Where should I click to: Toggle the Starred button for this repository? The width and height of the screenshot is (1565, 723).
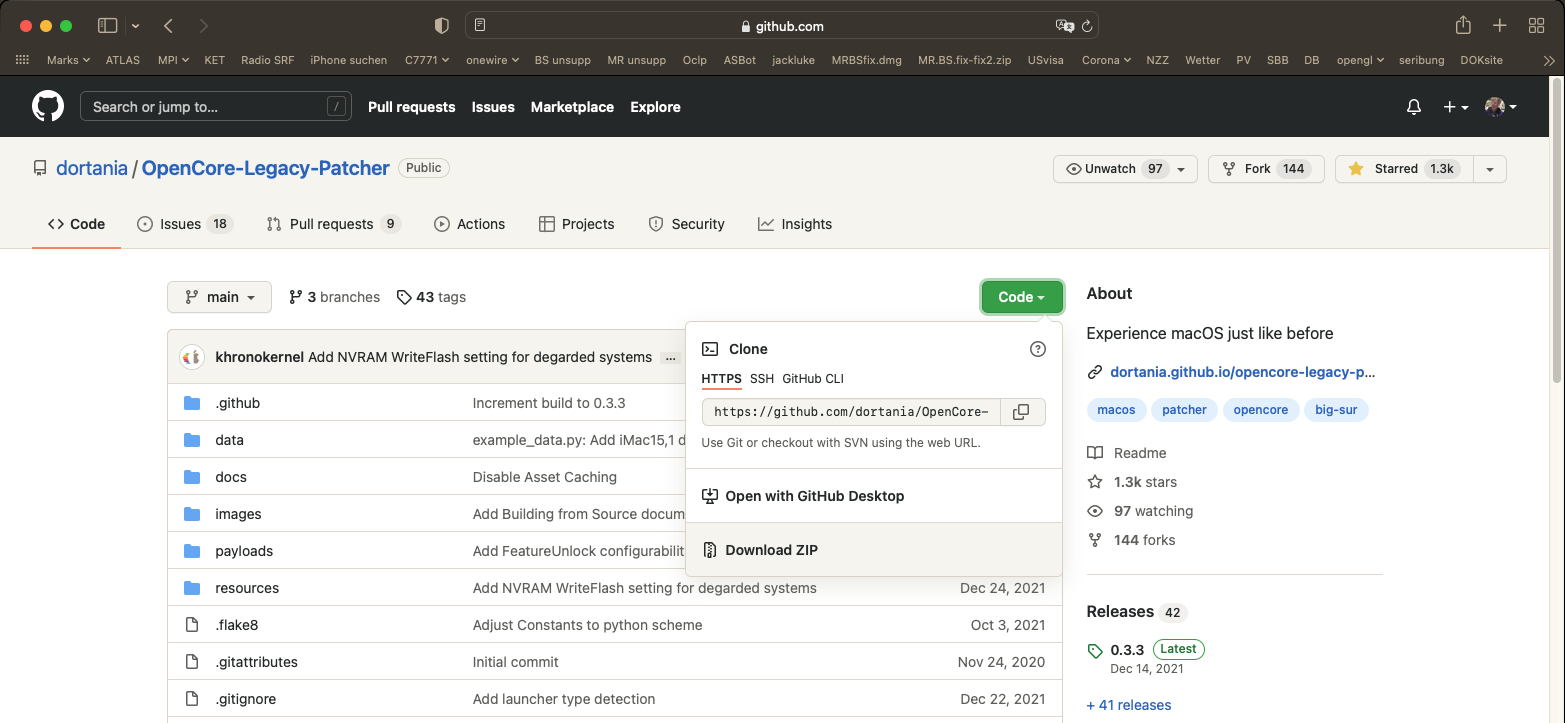(1398, 169)
